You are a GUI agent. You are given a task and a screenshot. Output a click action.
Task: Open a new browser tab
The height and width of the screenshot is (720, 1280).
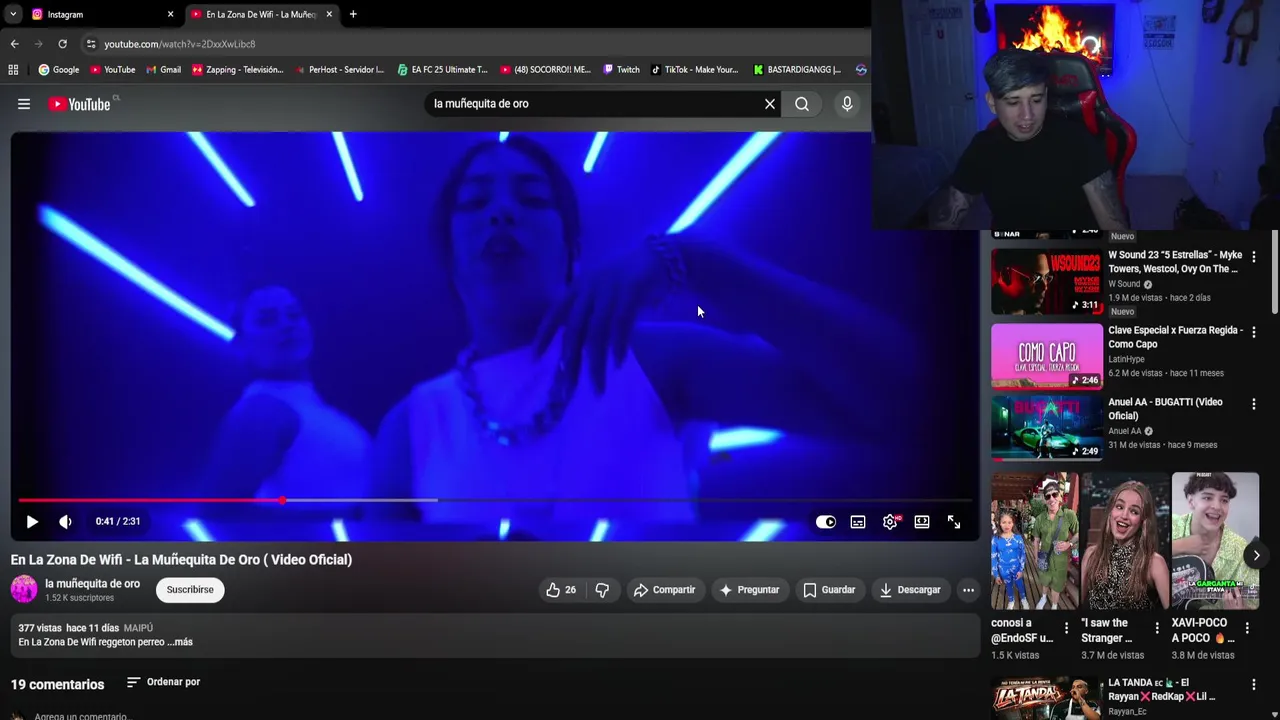tap(353, 14)
